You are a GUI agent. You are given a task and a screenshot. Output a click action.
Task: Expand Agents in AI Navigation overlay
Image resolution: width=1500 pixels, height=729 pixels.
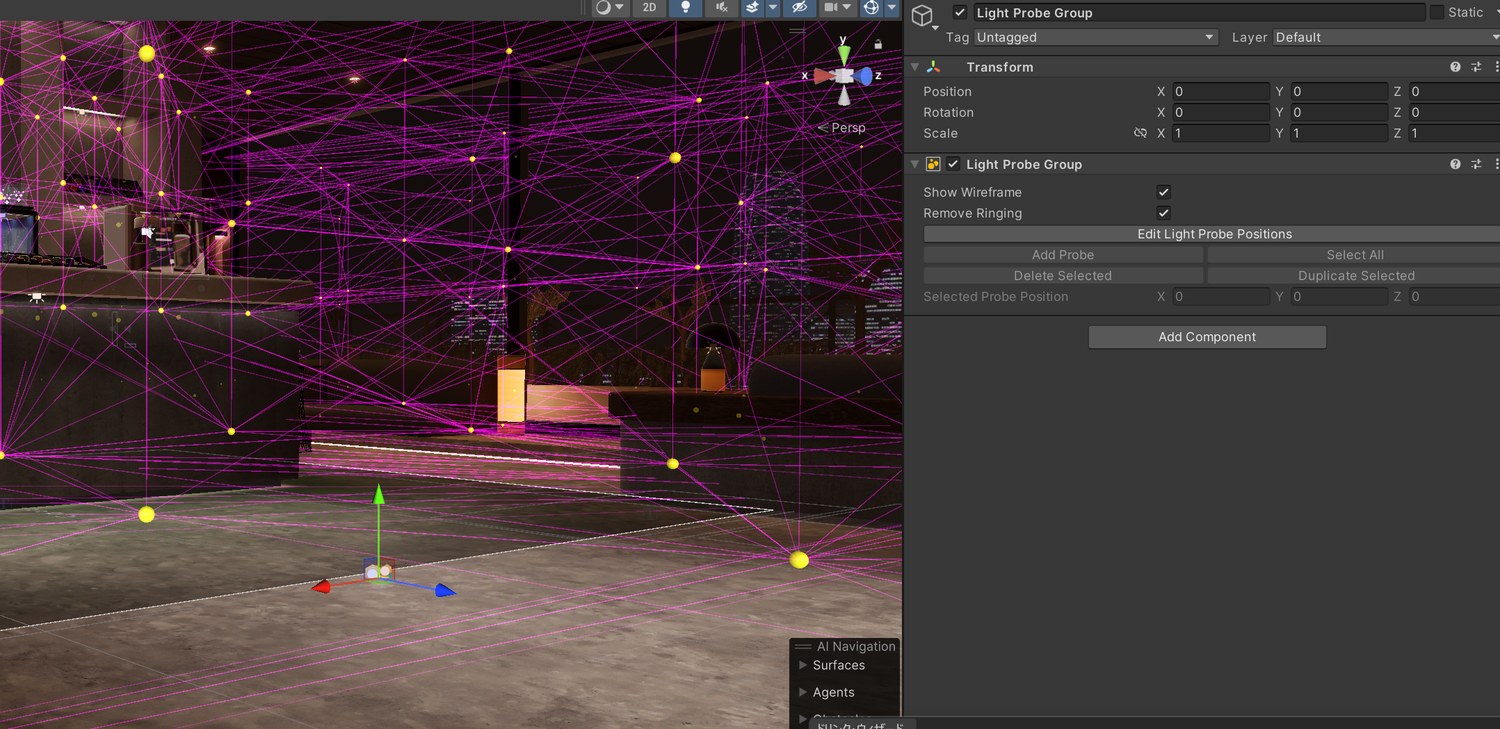(803, 692)
